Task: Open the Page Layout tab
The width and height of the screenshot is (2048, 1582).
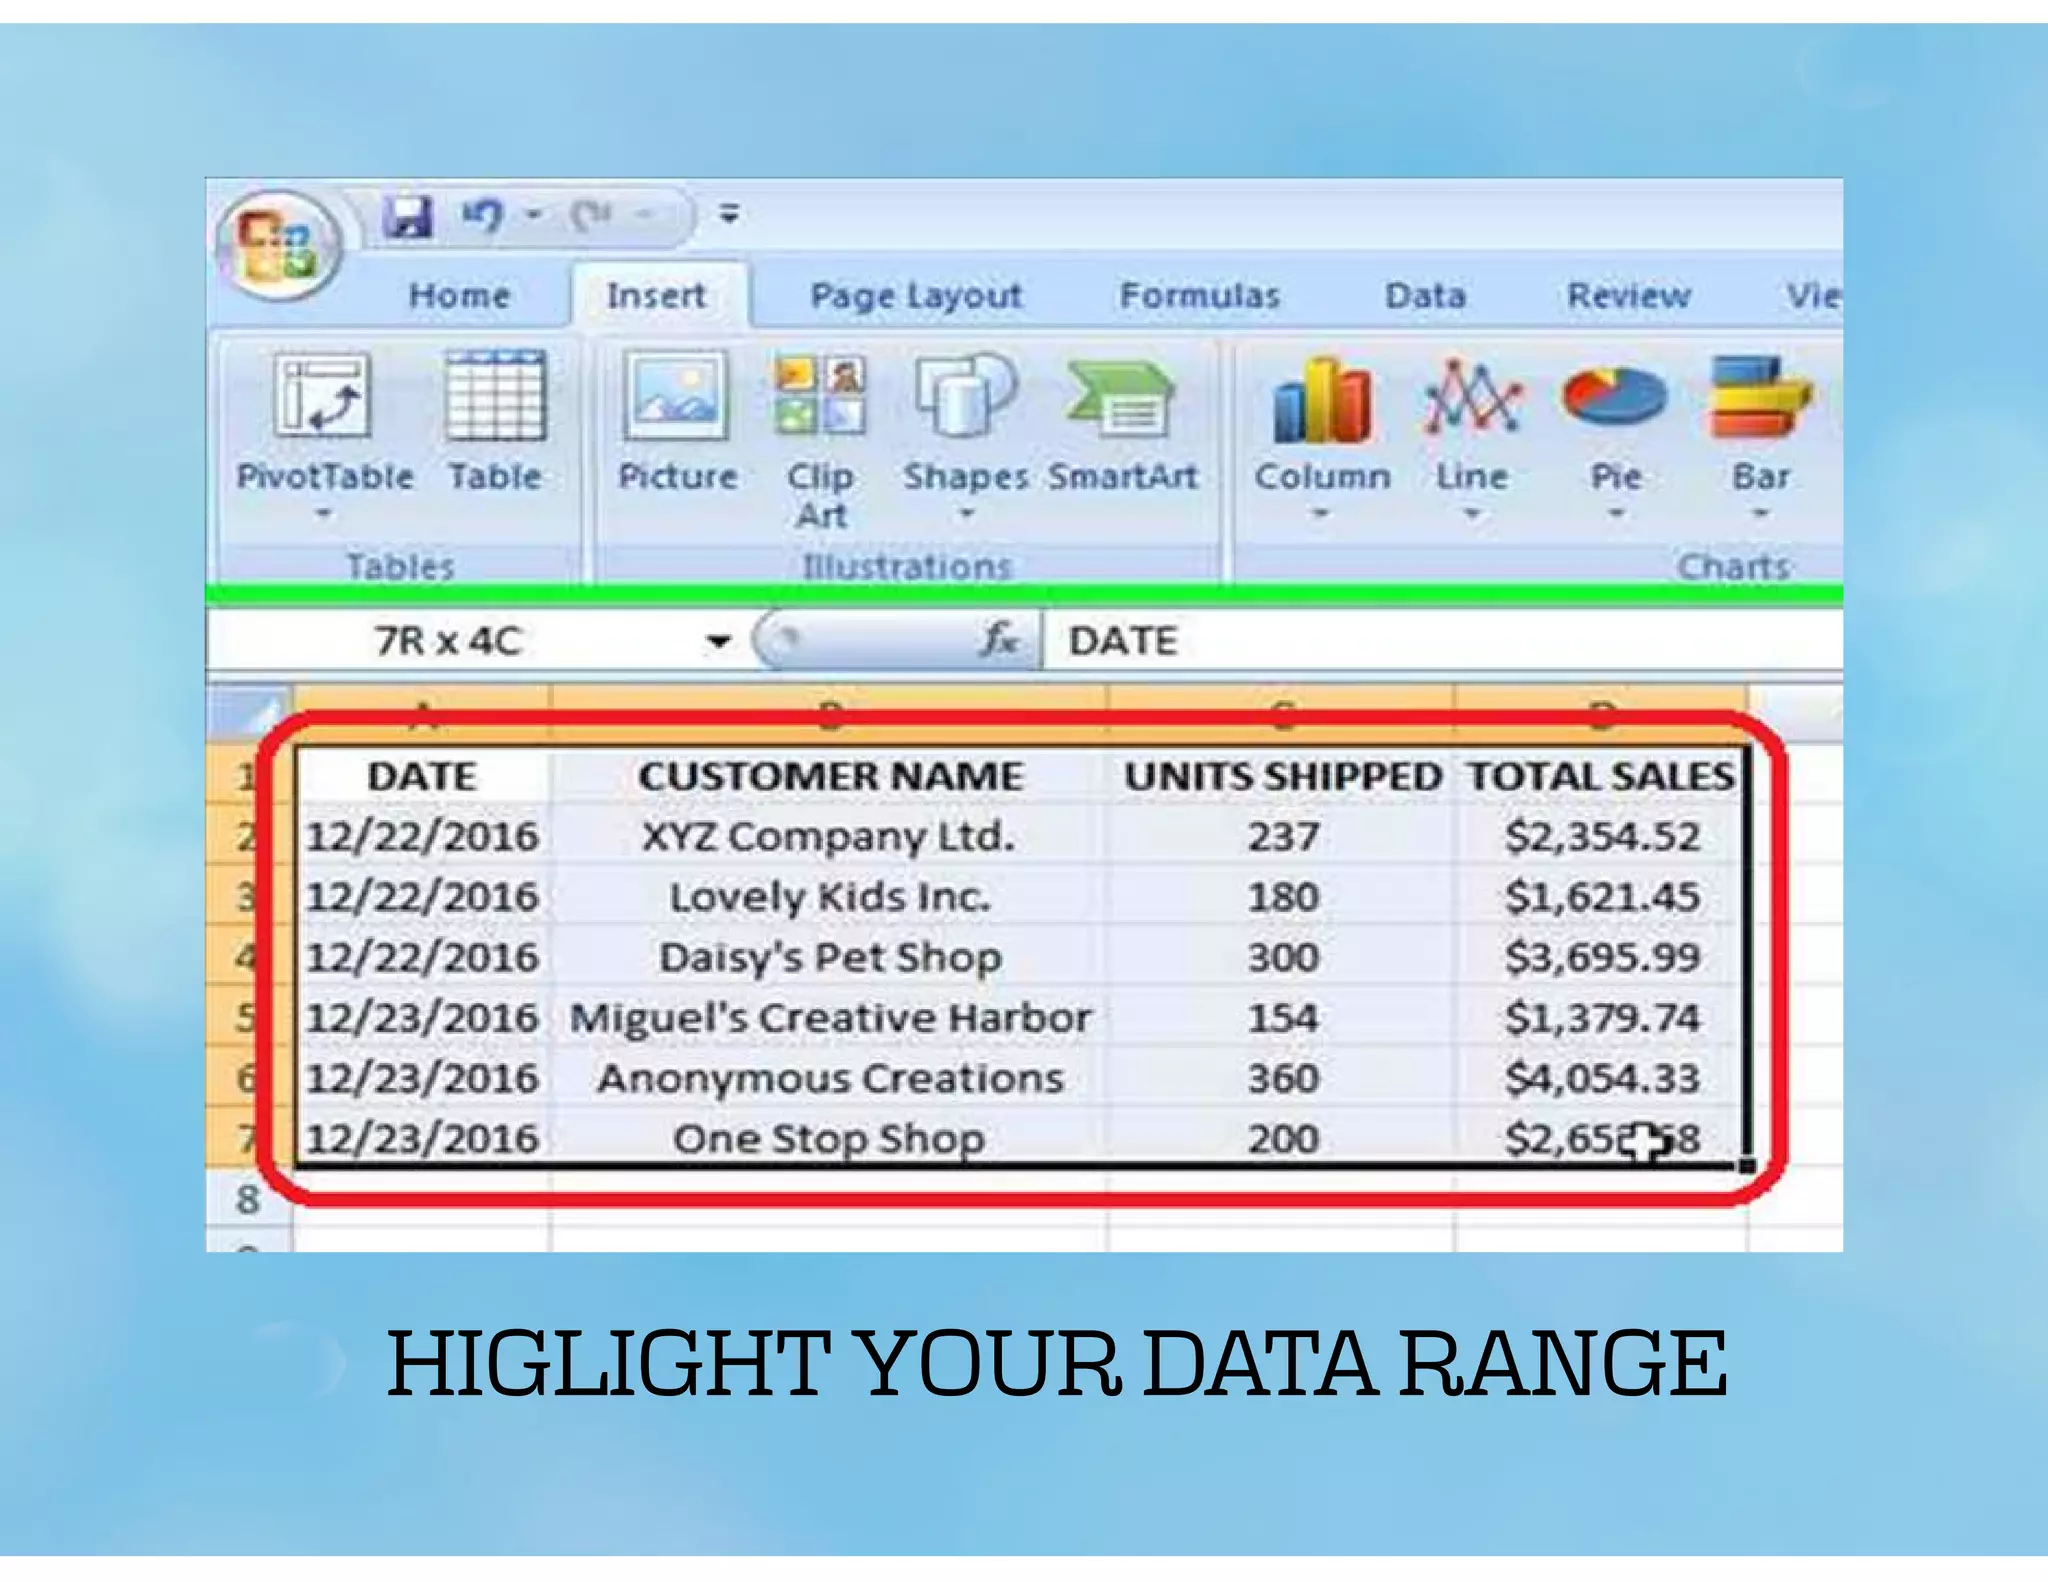Action: (x=915, y=295)
